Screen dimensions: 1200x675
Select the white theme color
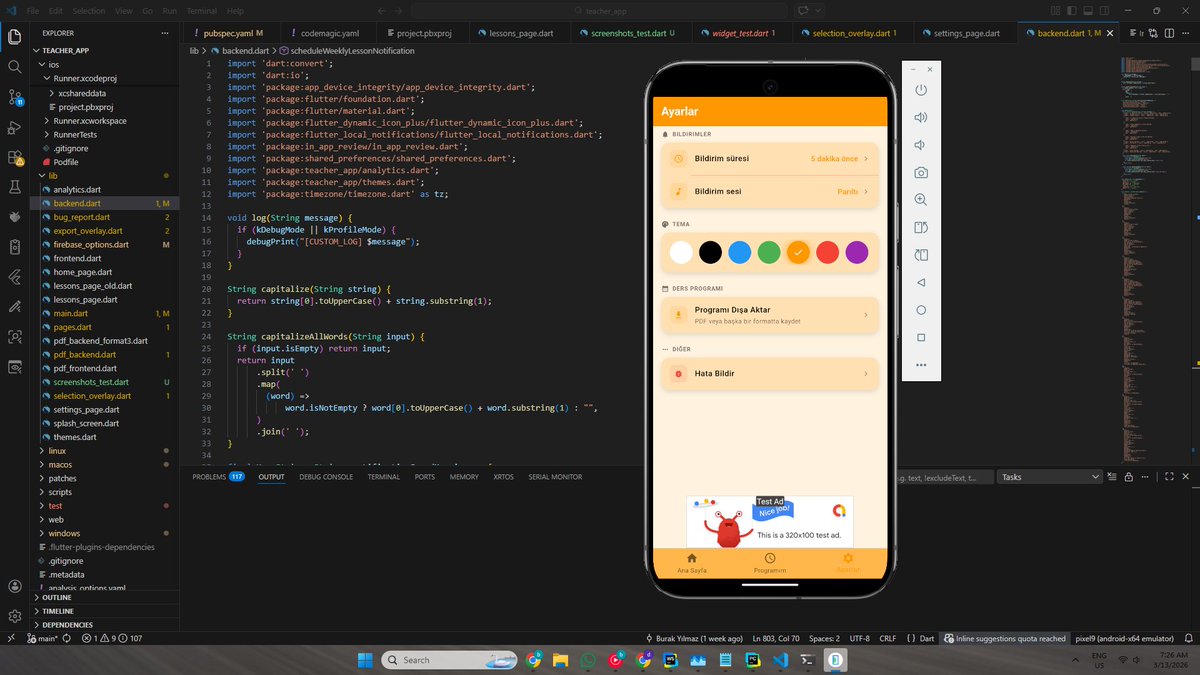coord(681,253)
